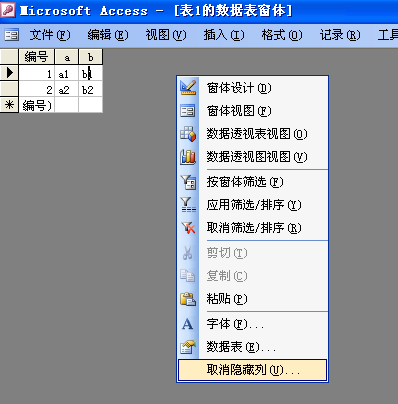
Task: Open the 文件(F) menu
Action: [x=50, y=35]
